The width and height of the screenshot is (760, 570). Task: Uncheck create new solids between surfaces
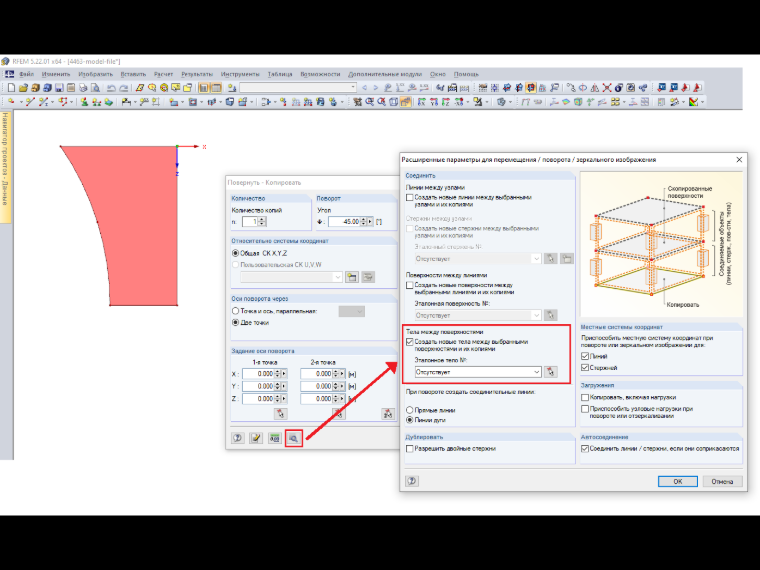(410, 342)
